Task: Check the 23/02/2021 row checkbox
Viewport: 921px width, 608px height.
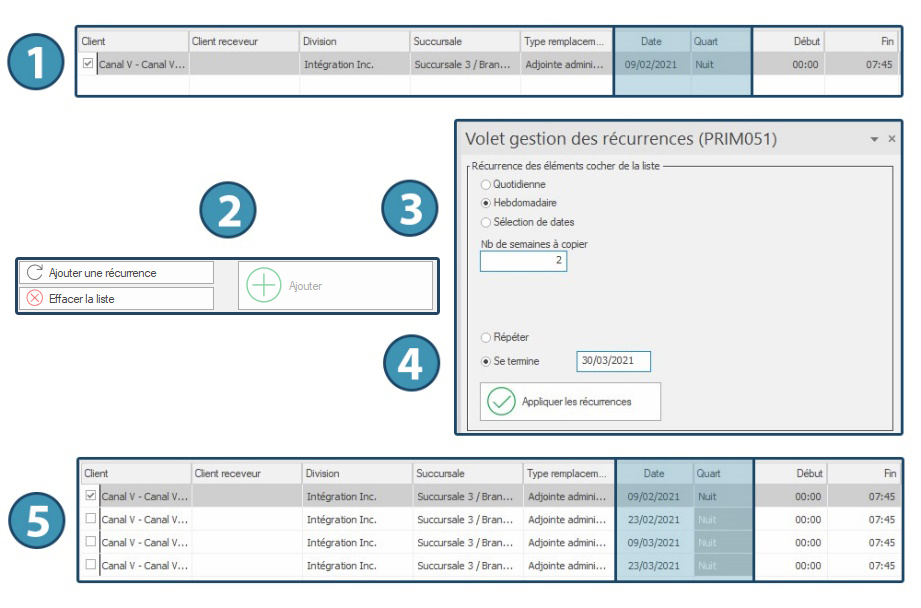Action: click(91, 519)
